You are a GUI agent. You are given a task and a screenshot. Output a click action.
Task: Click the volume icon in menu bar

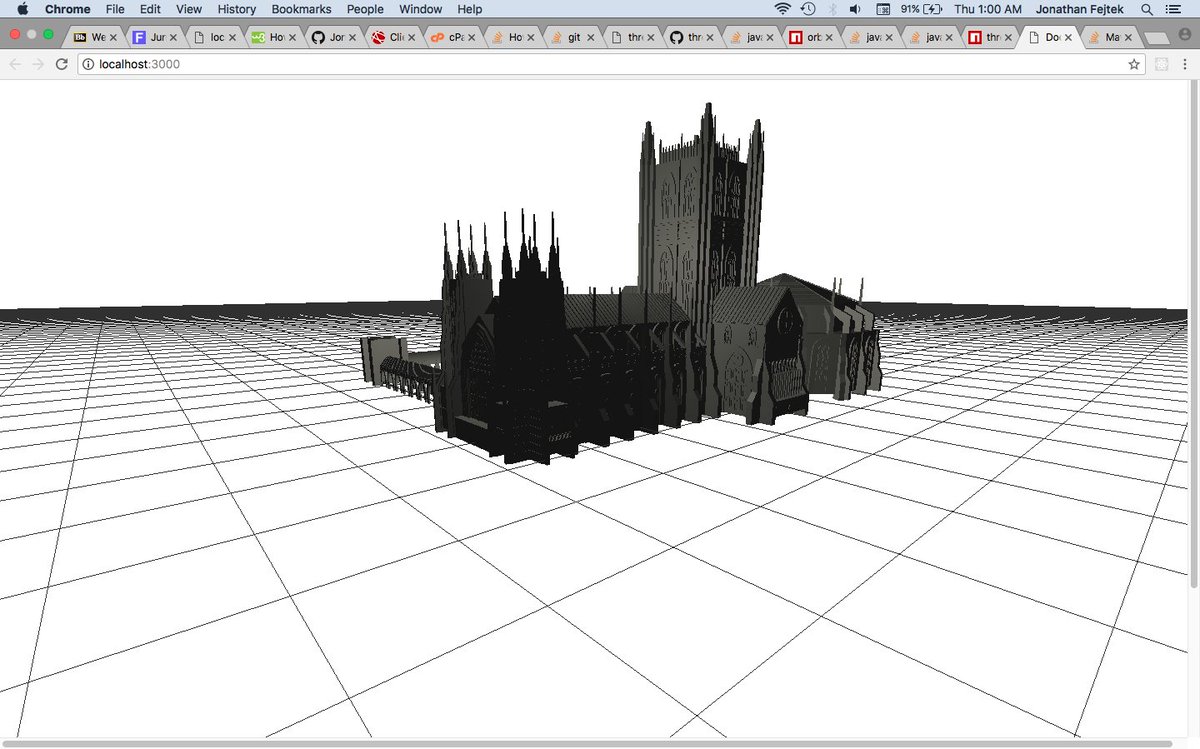[855, 9]
